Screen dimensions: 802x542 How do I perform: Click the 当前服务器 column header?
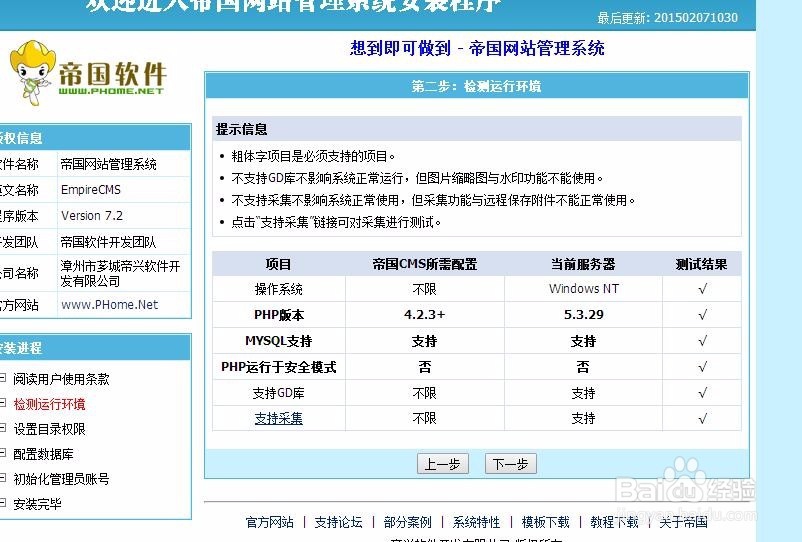click(x=583, y=264)
